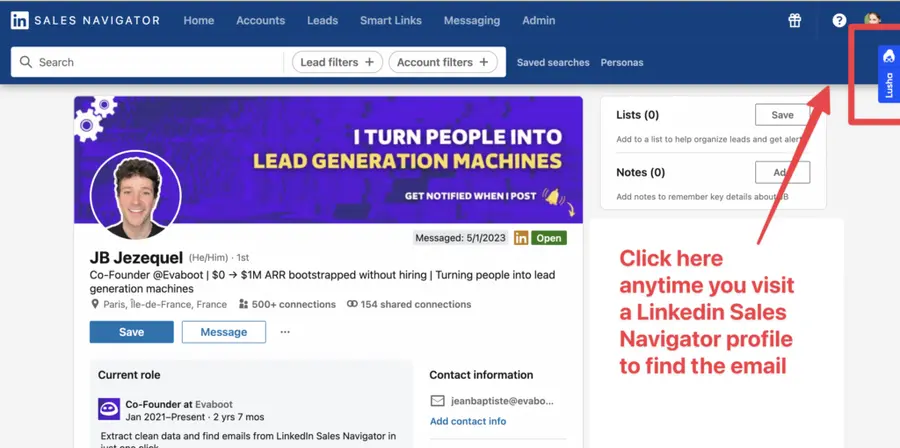Click the 'Notes (0)' heading
900x448 pixels.
[x=641, y=172]
